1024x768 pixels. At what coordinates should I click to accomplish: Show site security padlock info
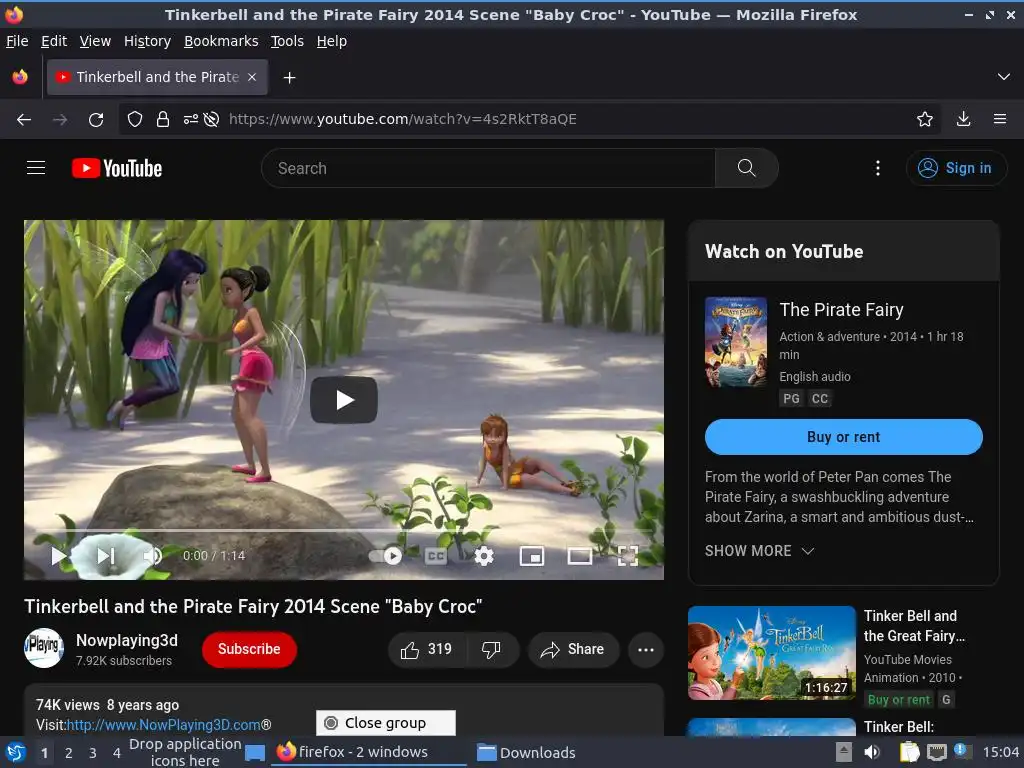click(x=163, y=119)
